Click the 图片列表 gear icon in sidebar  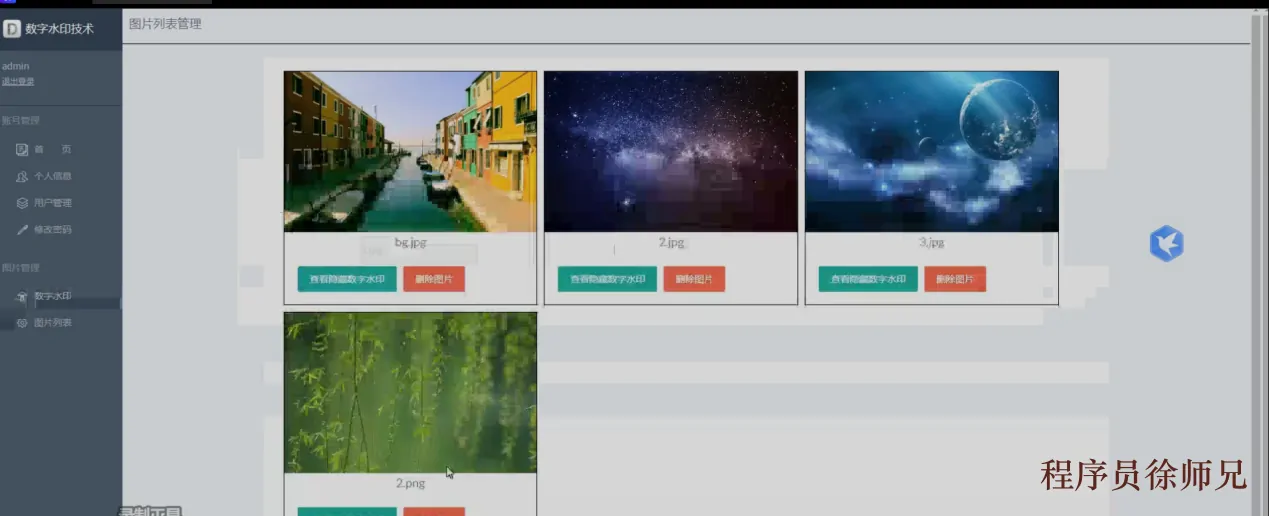pyautogui.click(x=22, y=323)
